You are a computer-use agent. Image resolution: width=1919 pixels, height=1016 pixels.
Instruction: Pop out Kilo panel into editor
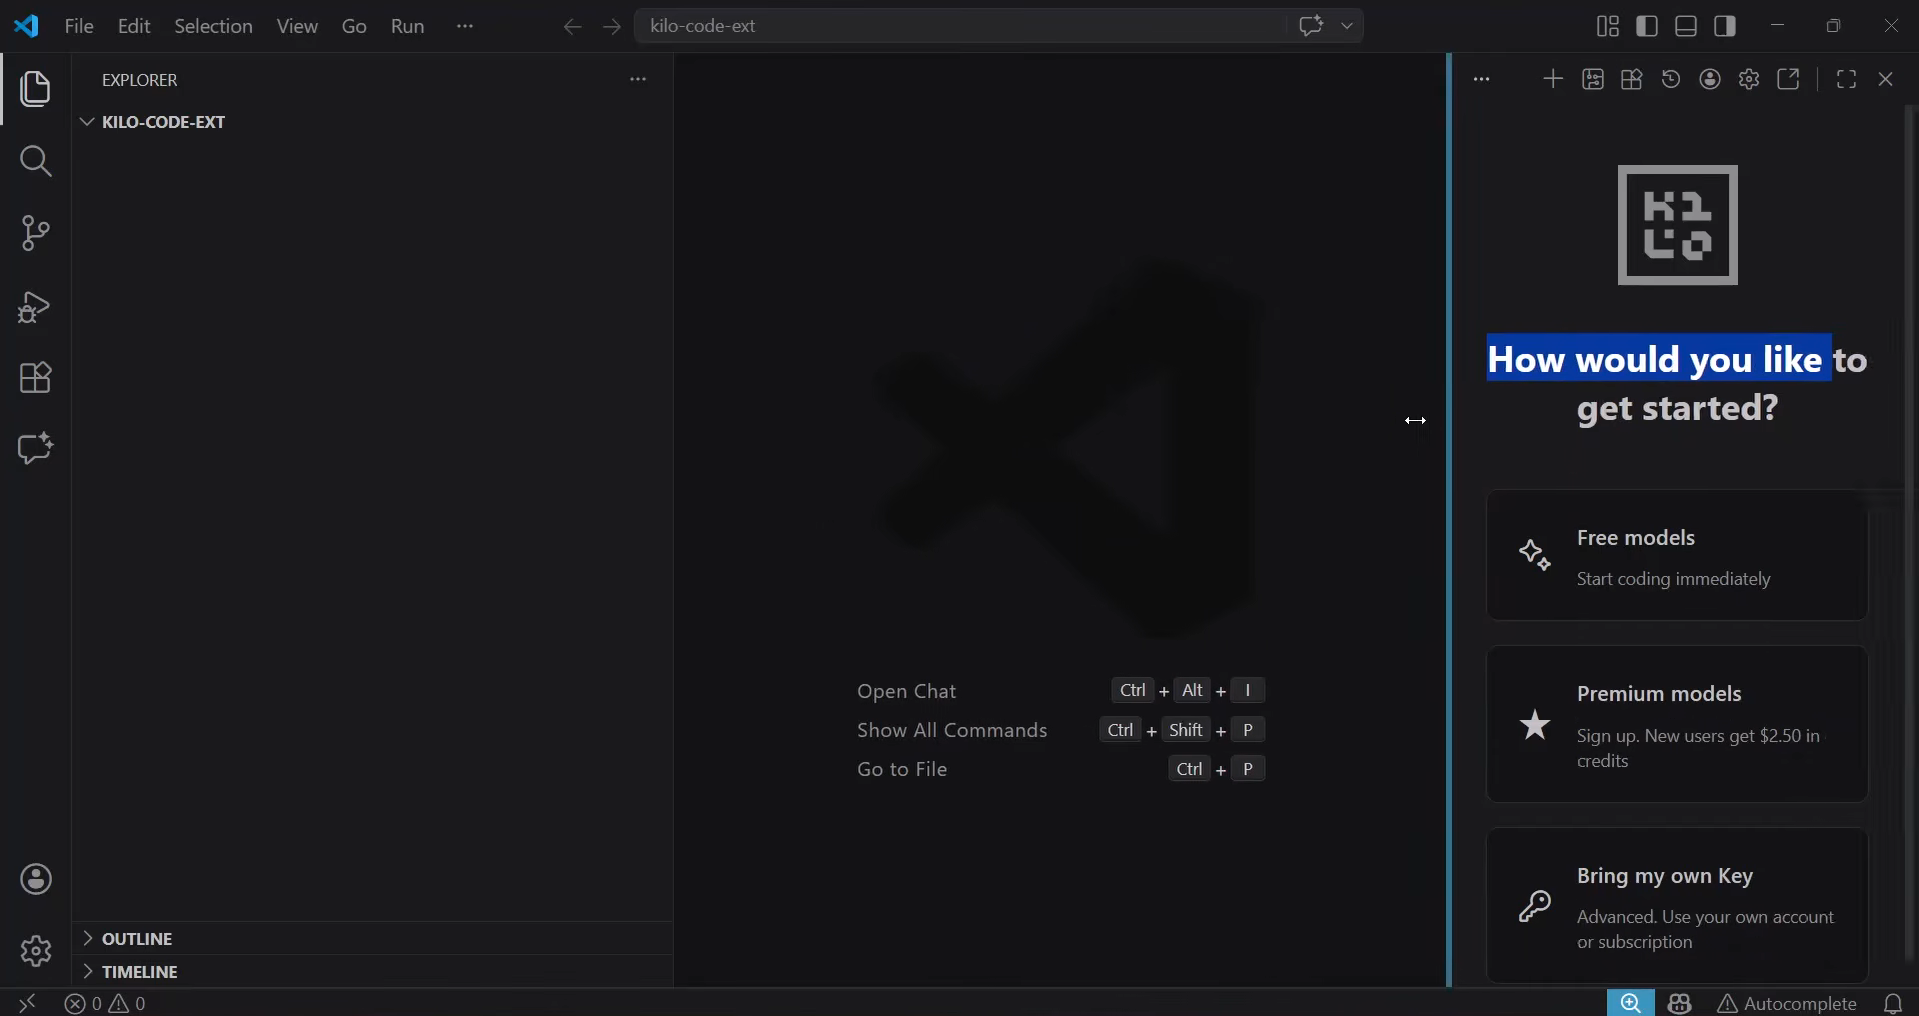coord(1788,79)
